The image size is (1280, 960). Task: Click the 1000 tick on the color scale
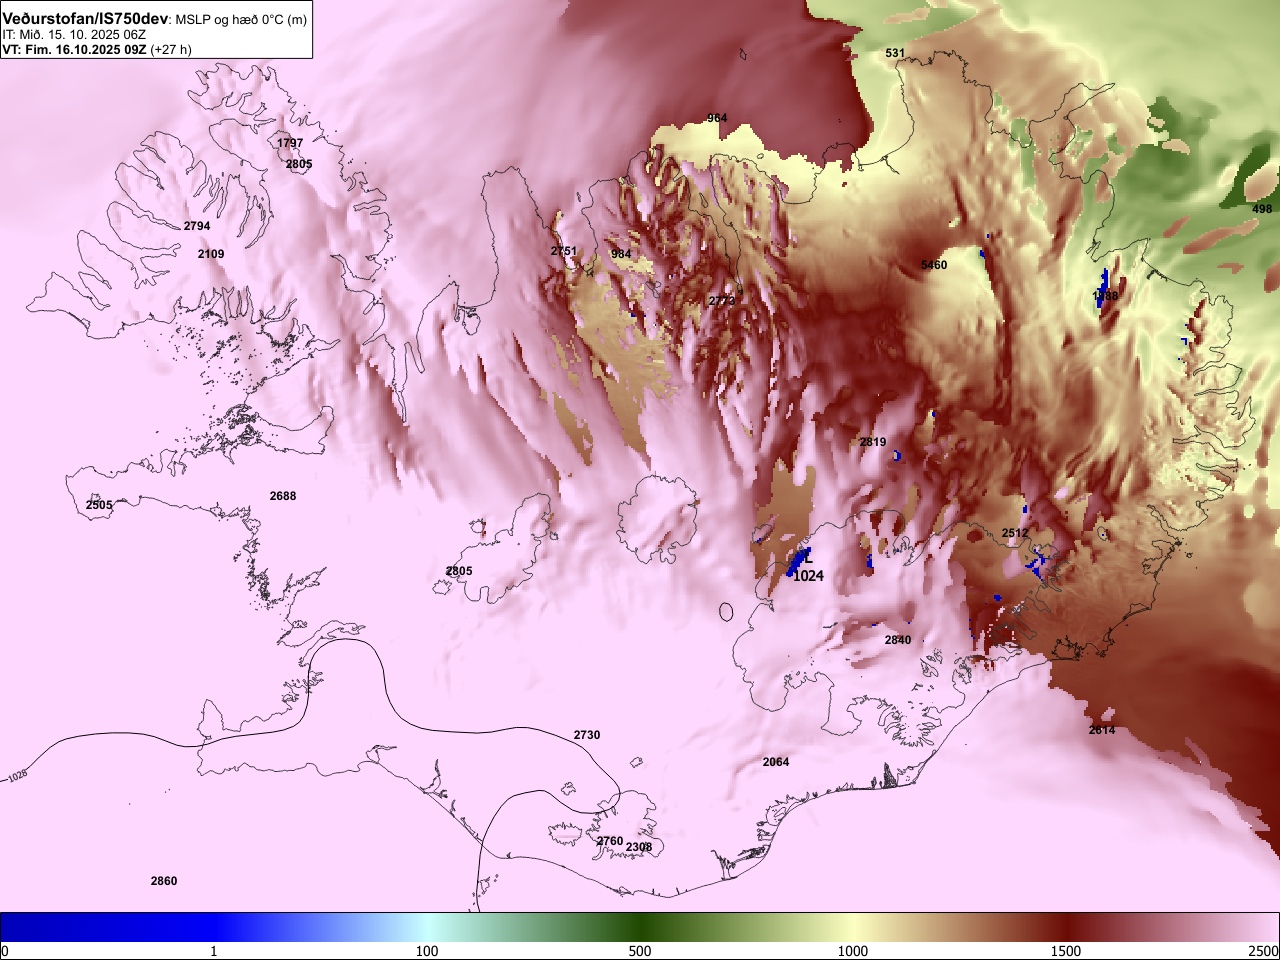click(852, 951)
